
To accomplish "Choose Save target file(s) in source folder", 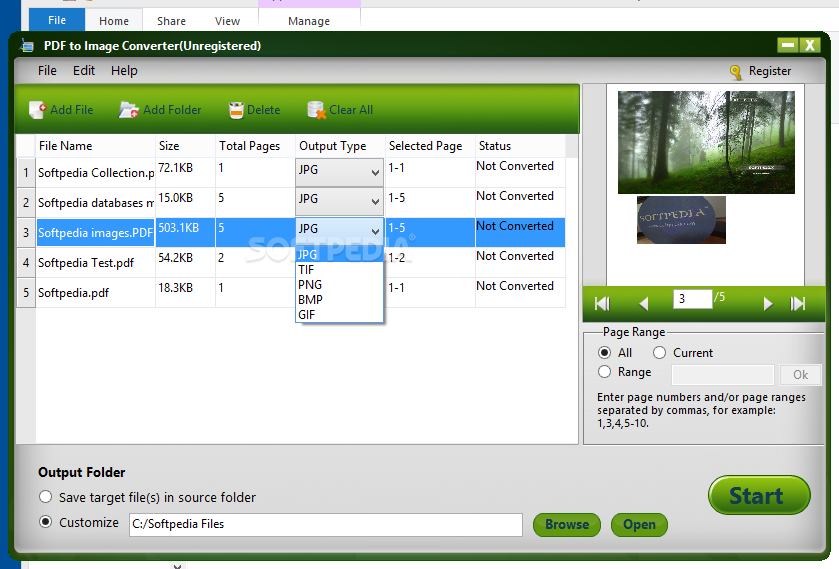I will (x=45, y=497).
